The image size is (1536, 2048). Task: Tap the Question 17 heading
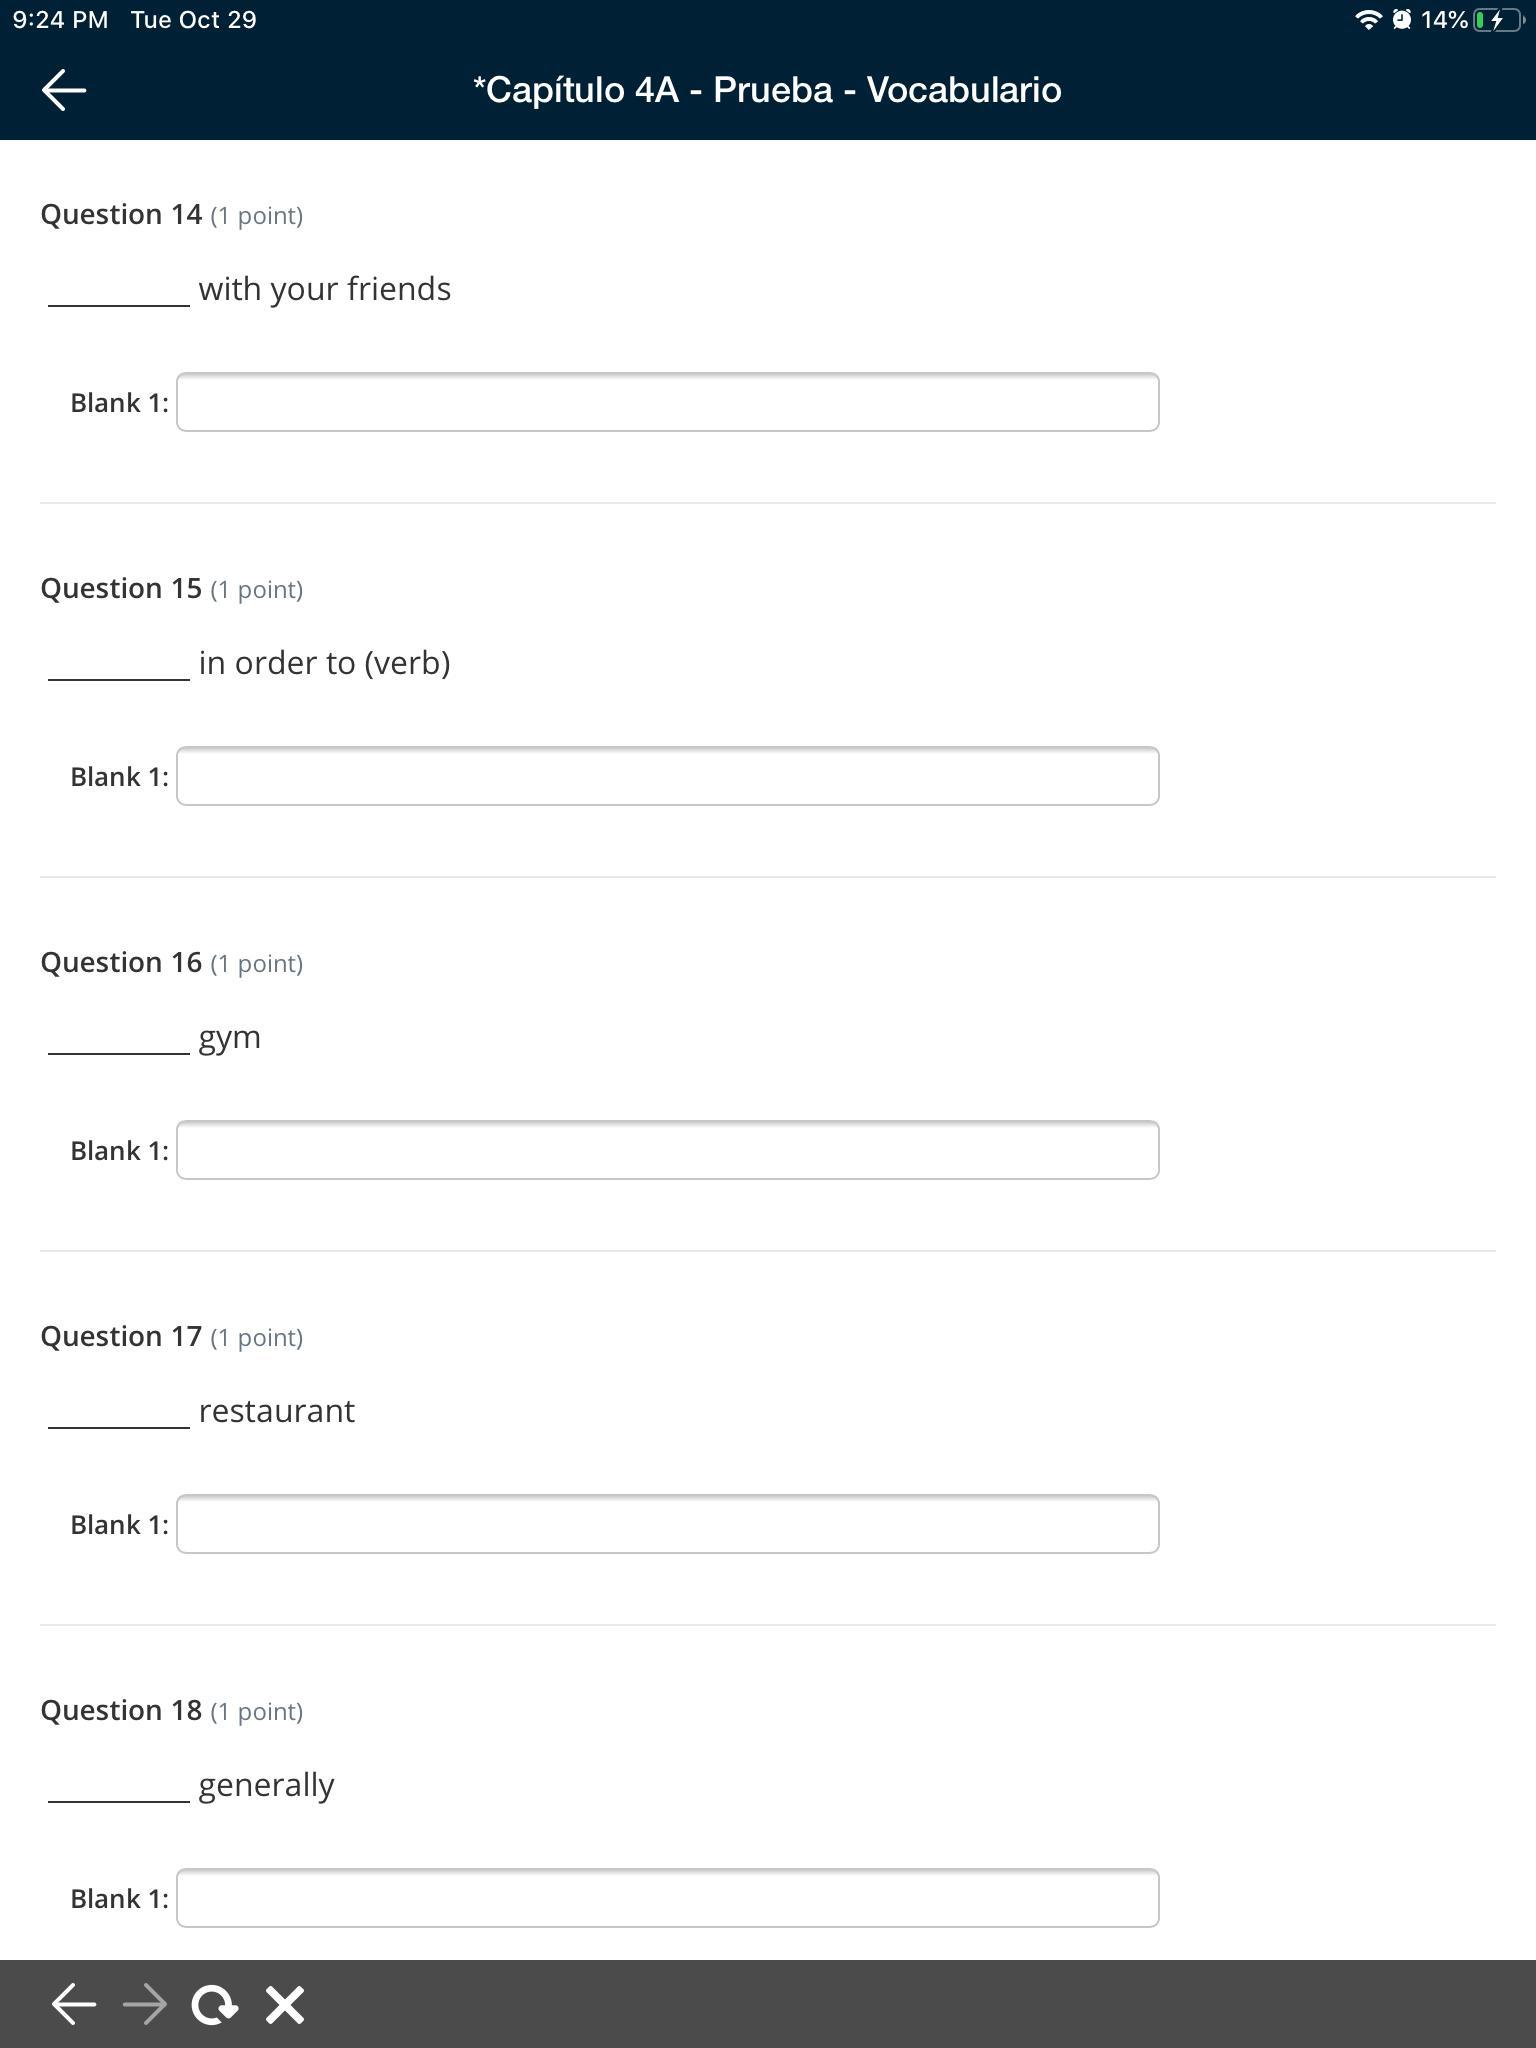(121, 1336)
